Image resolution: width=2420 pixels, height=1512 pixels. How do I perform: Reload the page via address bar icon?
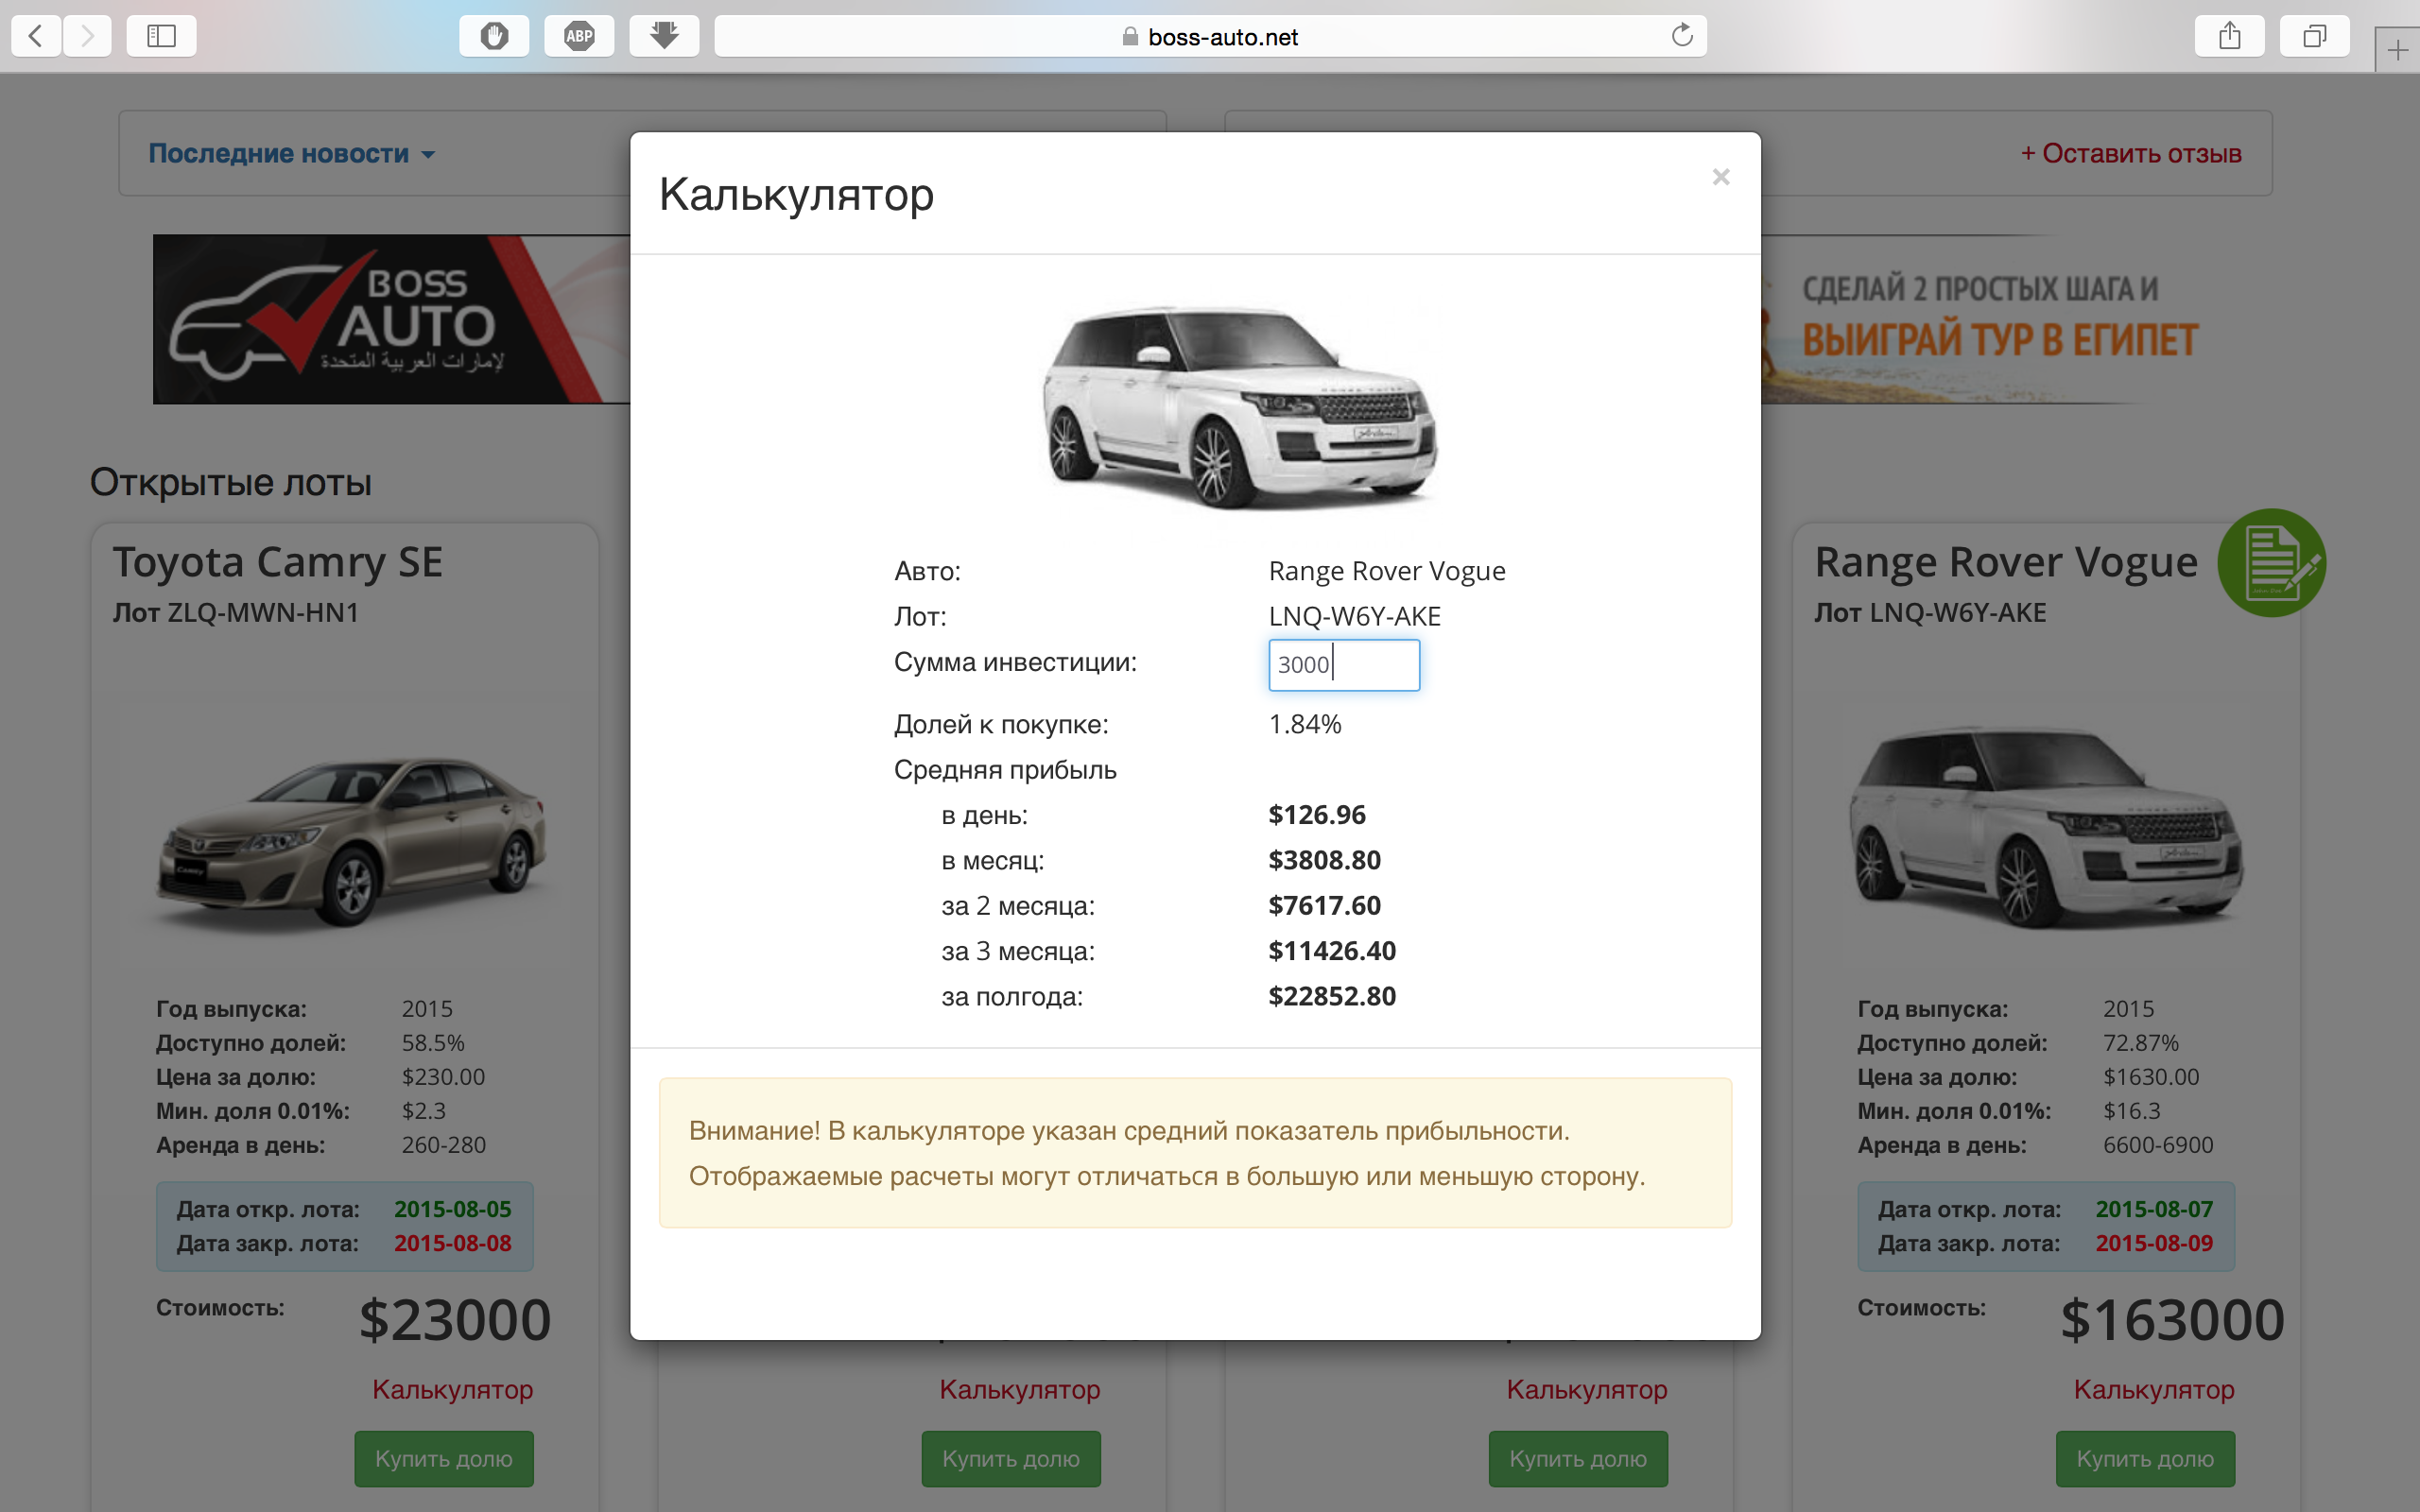pos(1682,36)
